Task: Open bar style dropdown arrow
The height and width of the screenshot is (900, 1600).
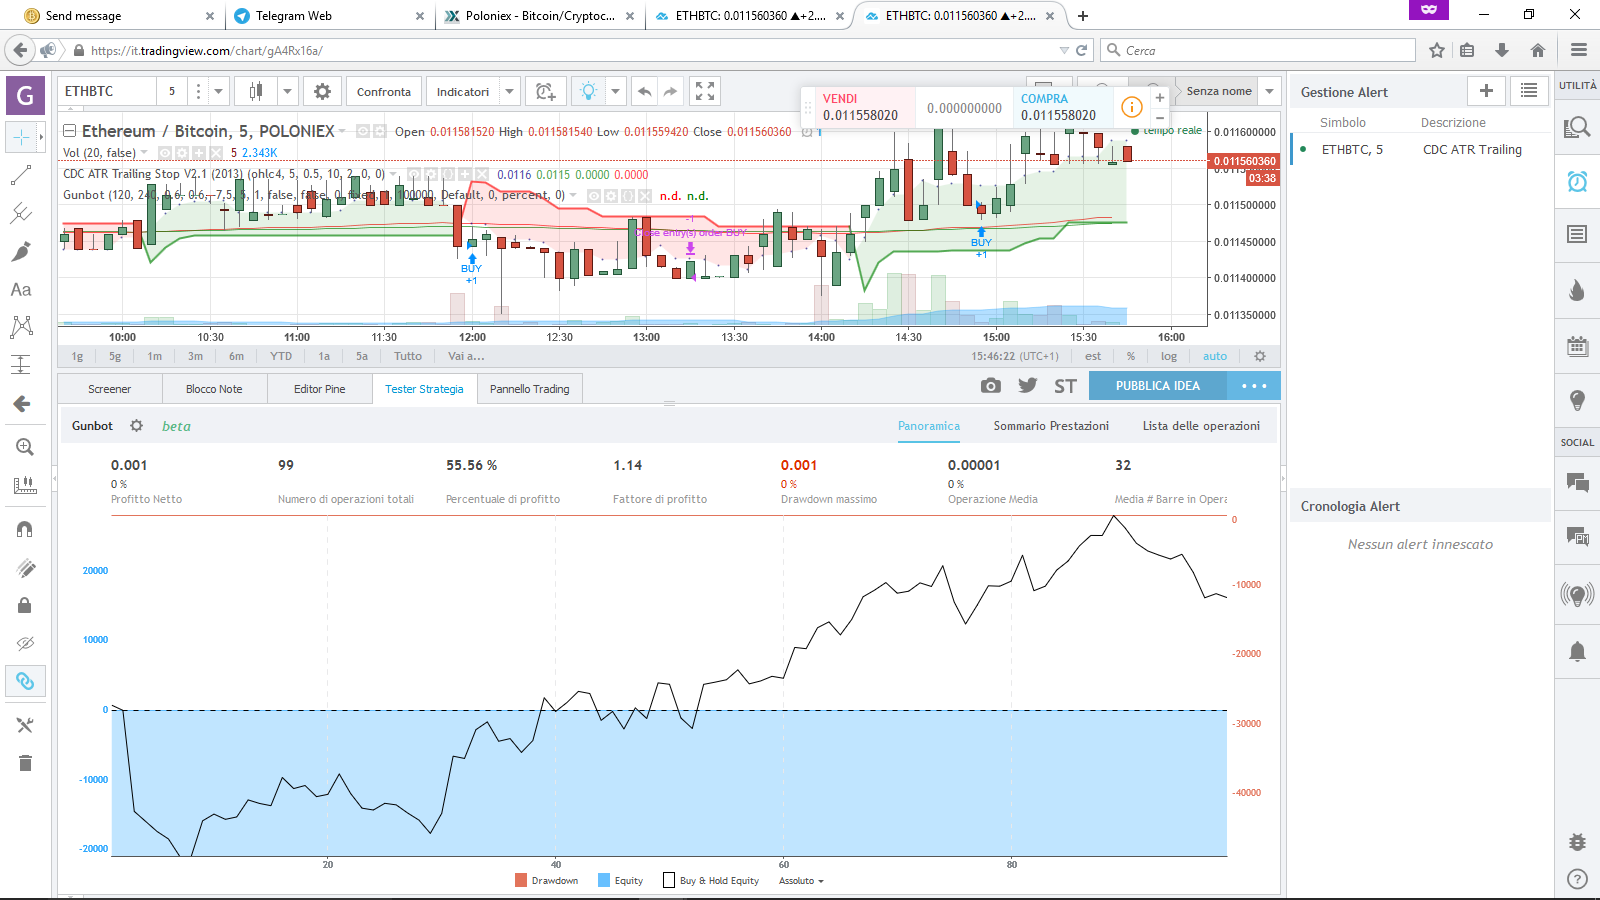Action: (x=287, y=91)
